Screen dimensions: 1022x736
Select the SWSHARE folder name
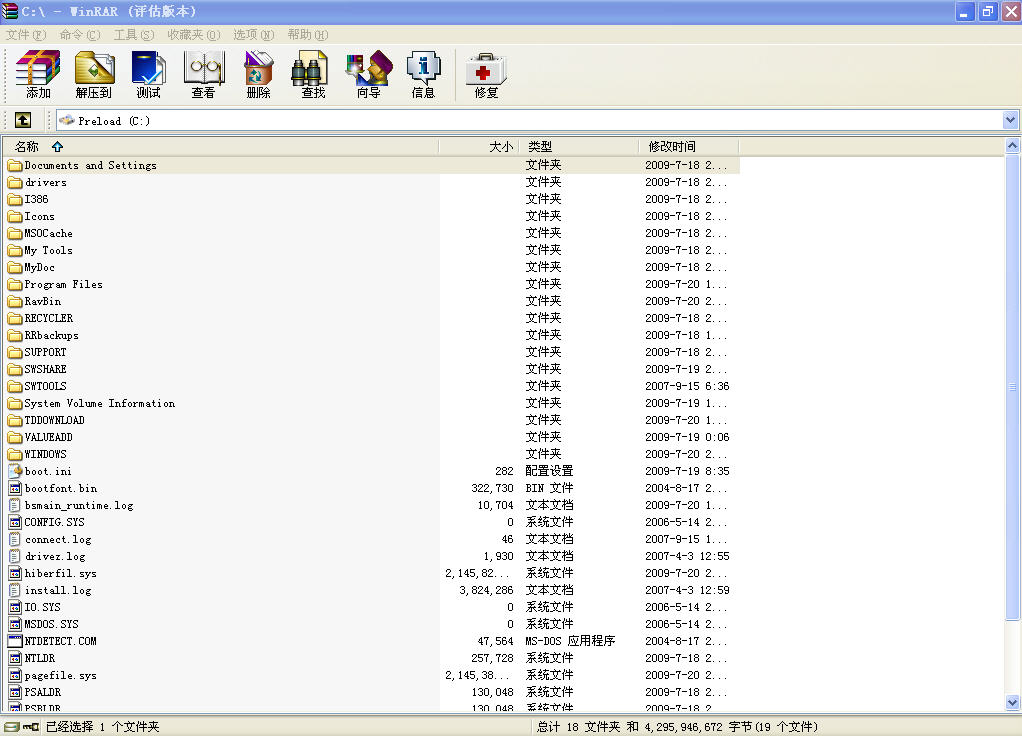tap(46, 369)
